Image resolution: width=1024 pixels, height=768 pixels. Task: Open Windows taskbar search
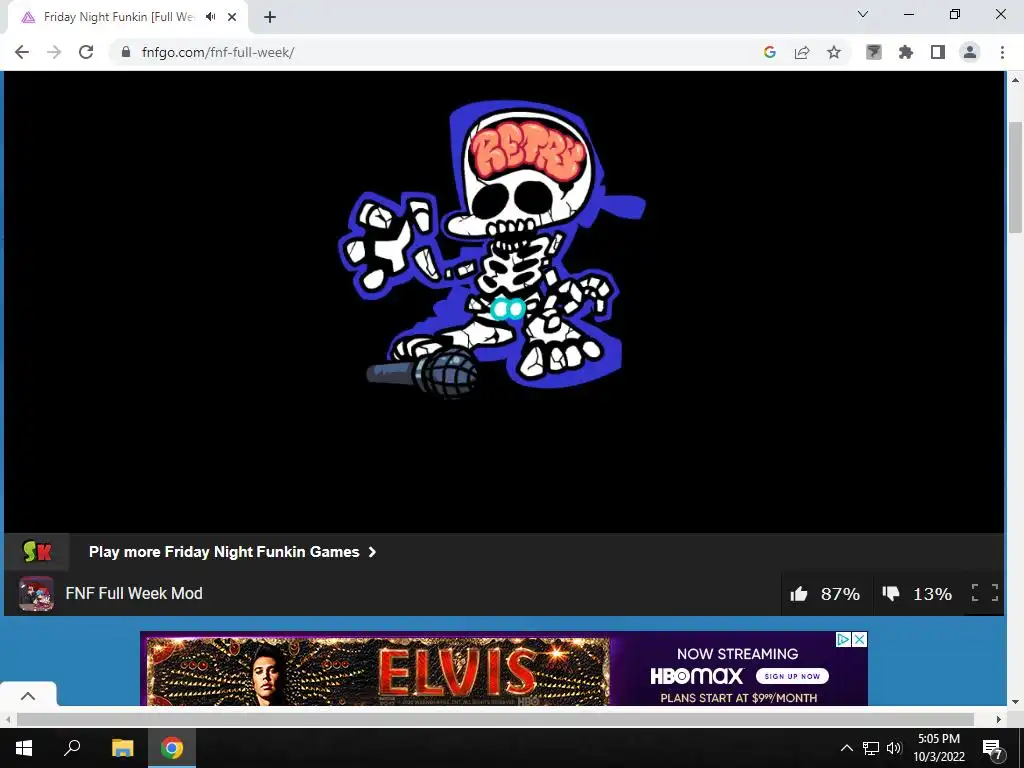[x=72, y=748]
